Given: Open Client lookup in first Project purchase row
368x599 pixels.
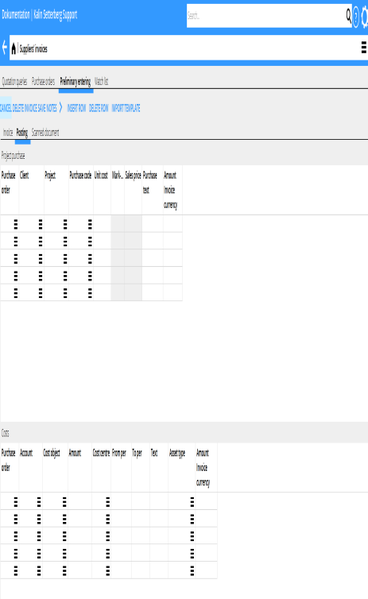Looking at the screenshot, I should click(41, 224).
